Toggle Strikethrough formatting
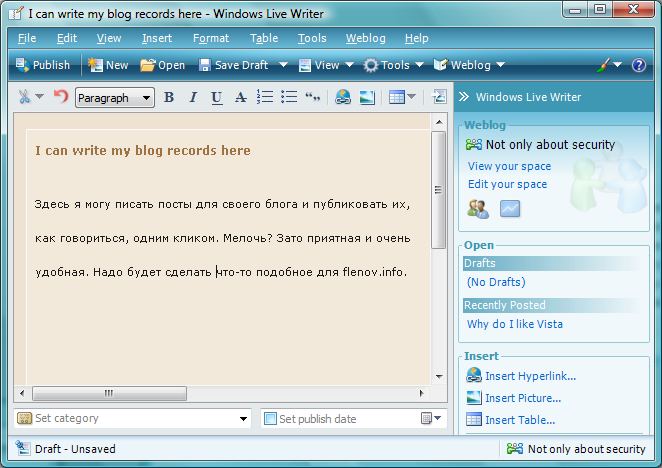This screenshot has width=662, height=468. point(241,98)
